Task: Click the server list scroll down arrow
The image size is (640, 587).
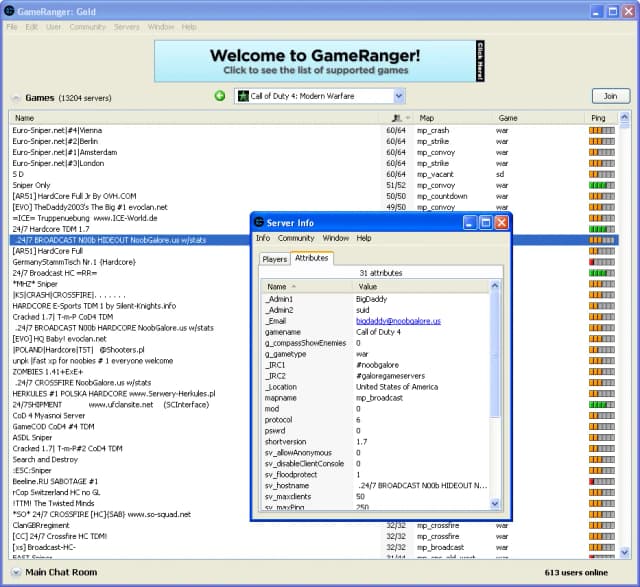Action: [x=624, y=552]
